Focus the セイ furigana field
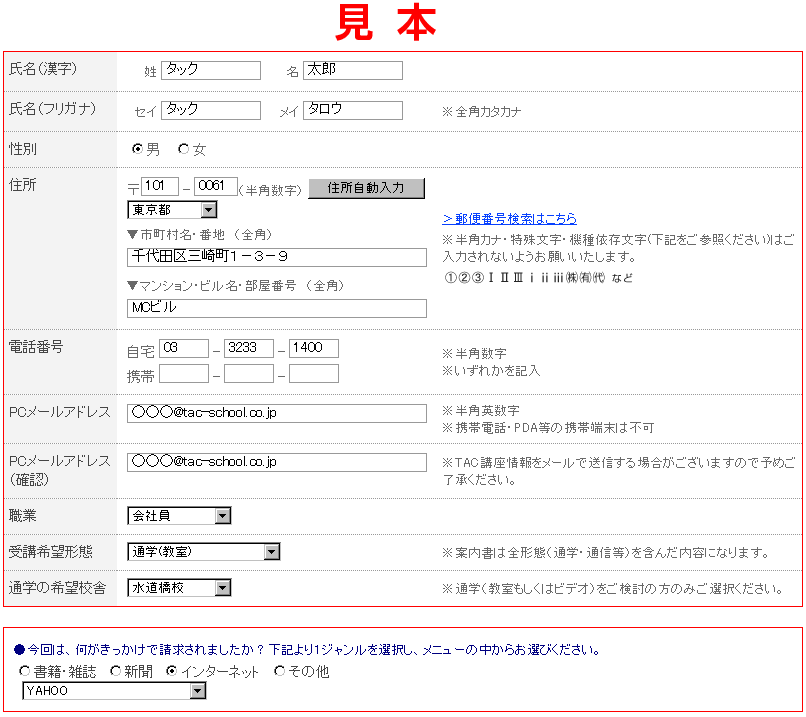Image resolution: width=806 pixels, height=717 pixels. tap(210, 110)
